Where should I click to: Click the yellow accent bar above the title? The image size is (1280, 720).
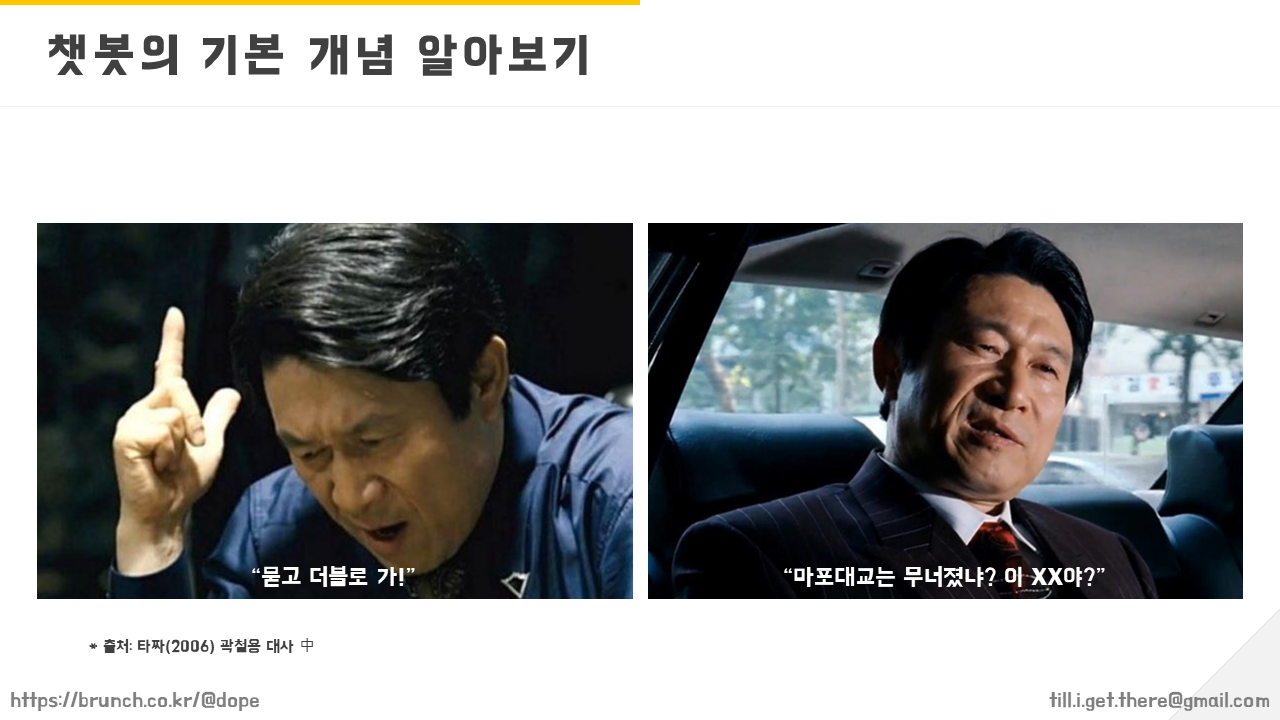pos(320,2)
